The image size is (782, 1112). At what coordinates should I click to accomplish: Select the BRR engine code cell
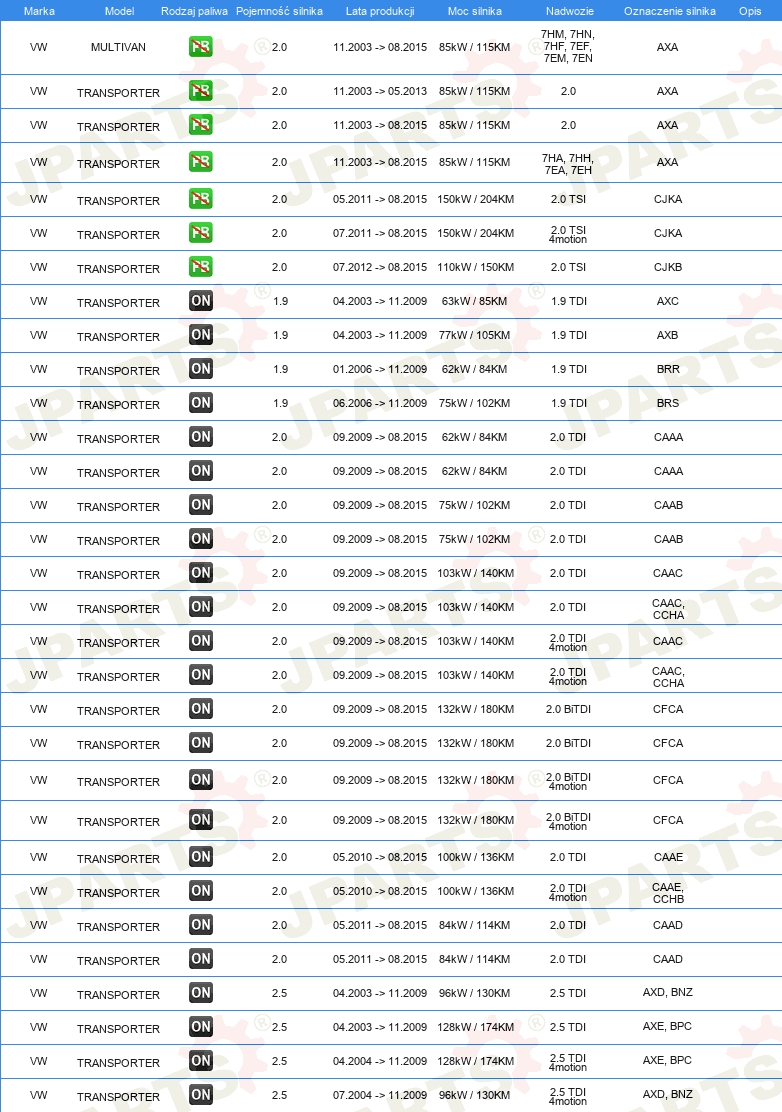pyautogui.click(x=668, y=369)
